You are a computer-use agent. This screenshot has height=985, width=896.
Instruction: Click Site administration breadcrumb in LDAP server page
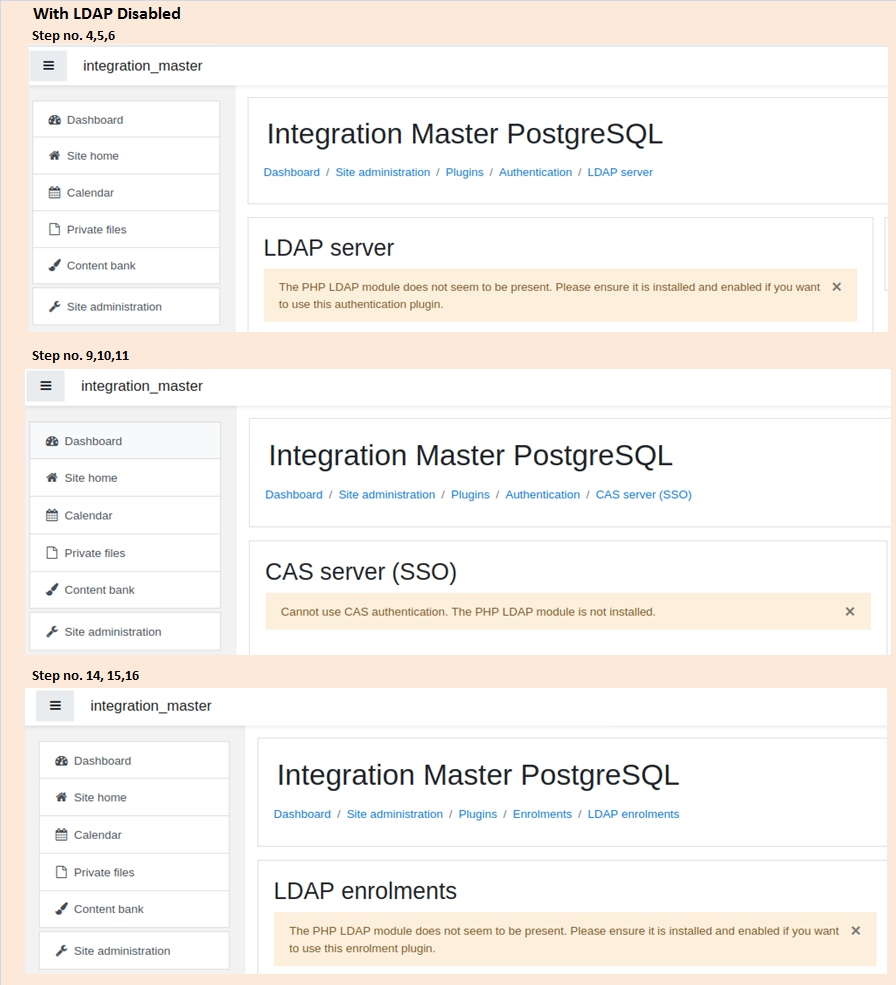pyautogui.click(x=383, y=172)
